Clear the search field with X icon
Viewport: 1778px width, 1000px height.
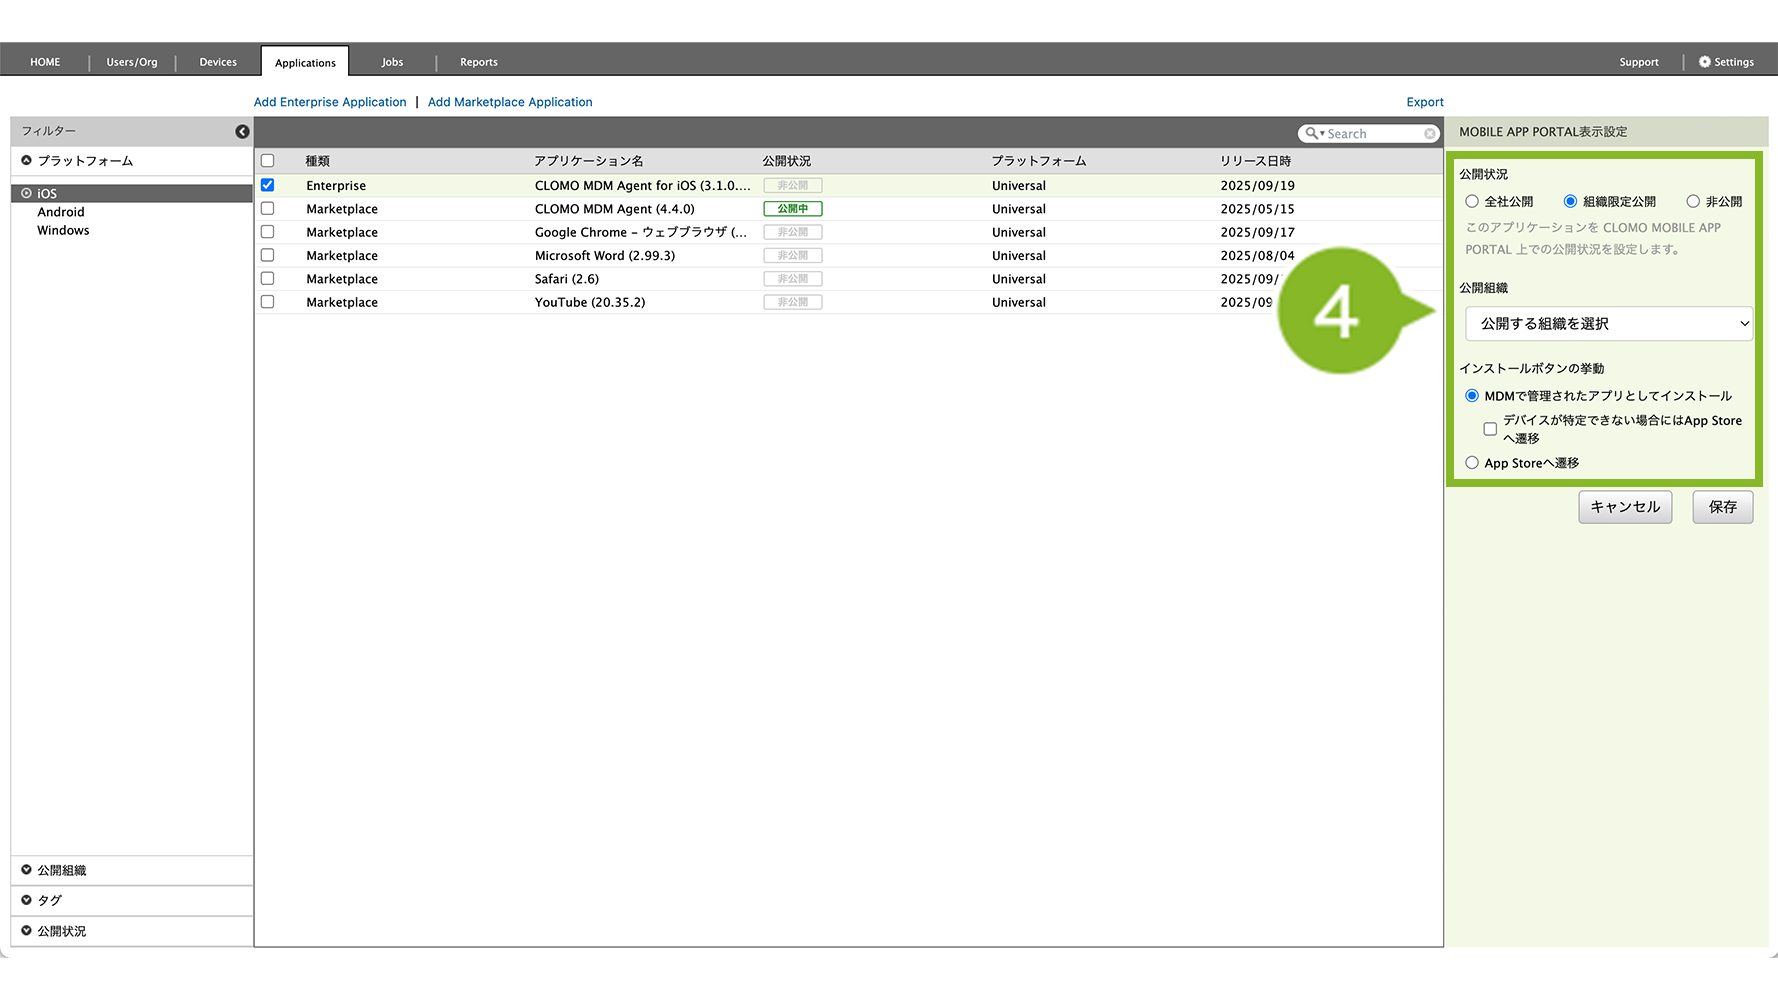[x=1430, y=134]
